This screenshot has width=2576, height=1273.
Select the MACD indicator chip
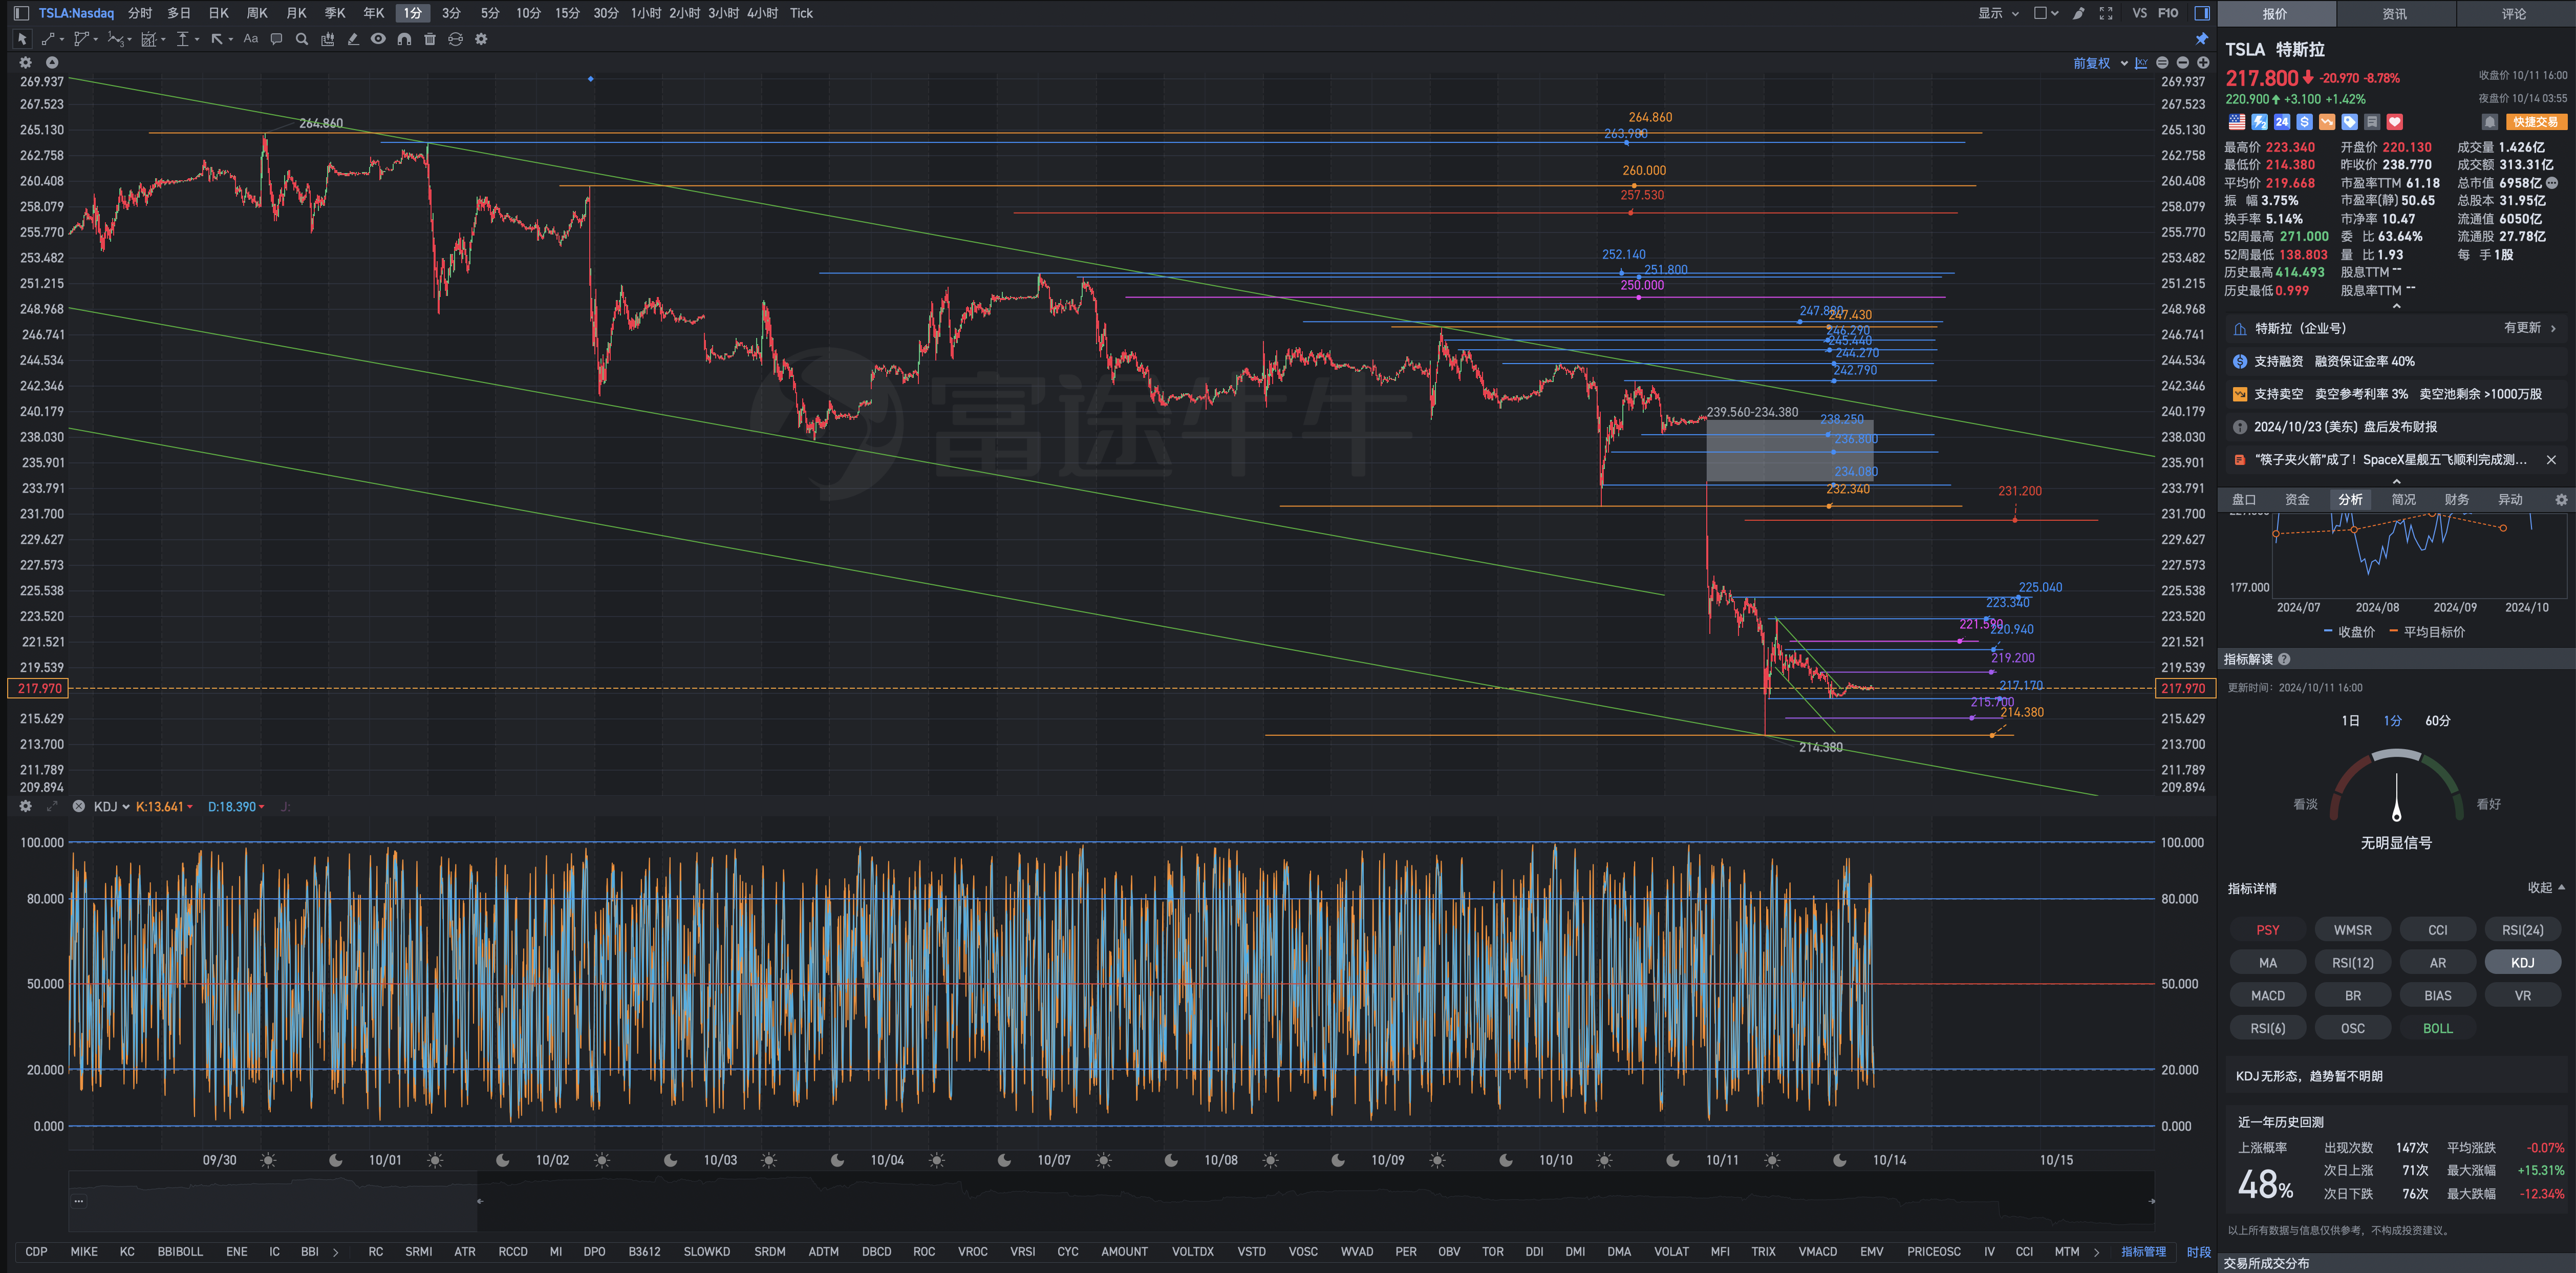coord(2267,996)
